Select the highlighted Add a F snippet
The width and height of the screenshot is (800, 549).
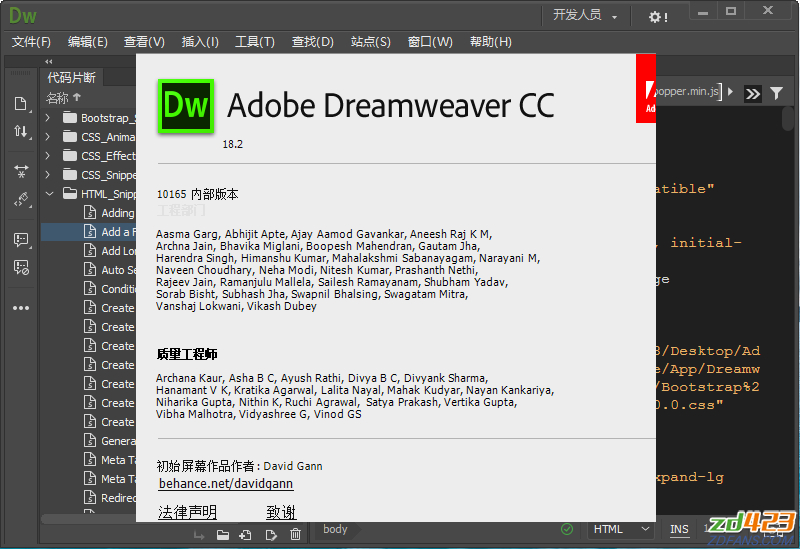88,232
